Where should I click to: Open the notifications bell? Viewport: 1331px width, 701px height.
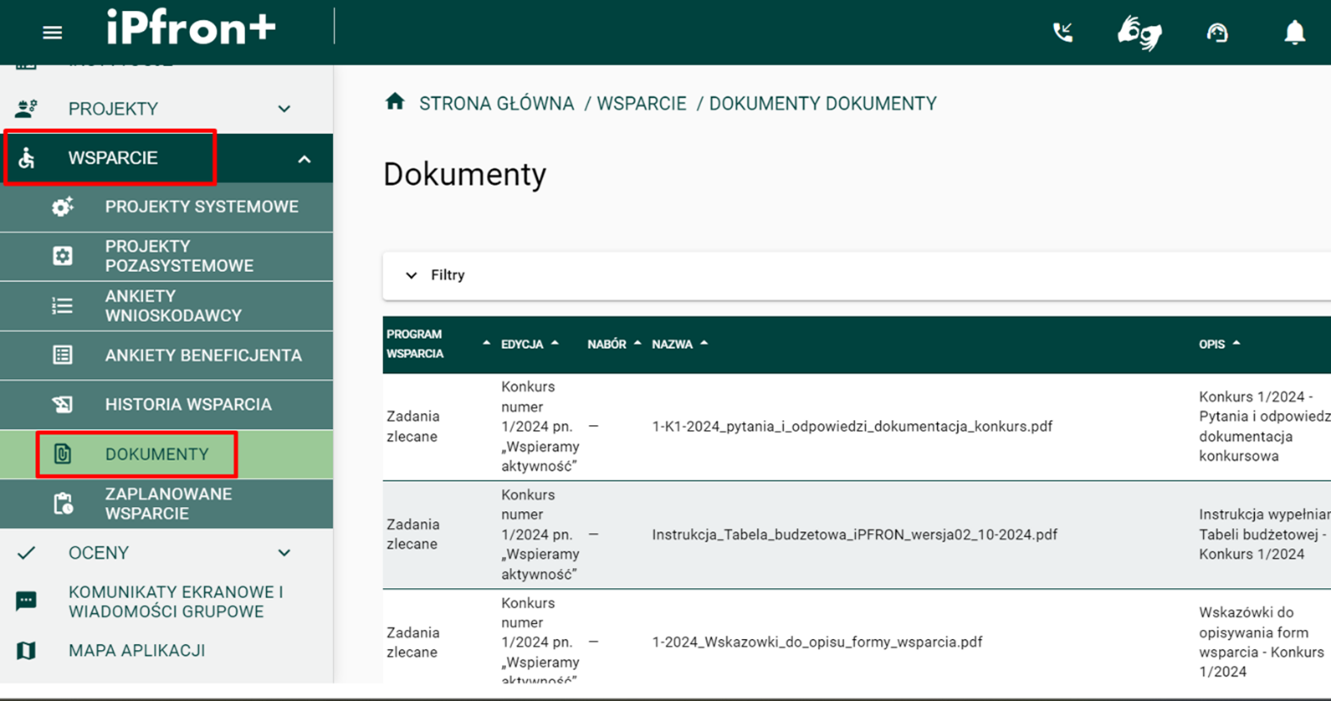(1295, 33)
